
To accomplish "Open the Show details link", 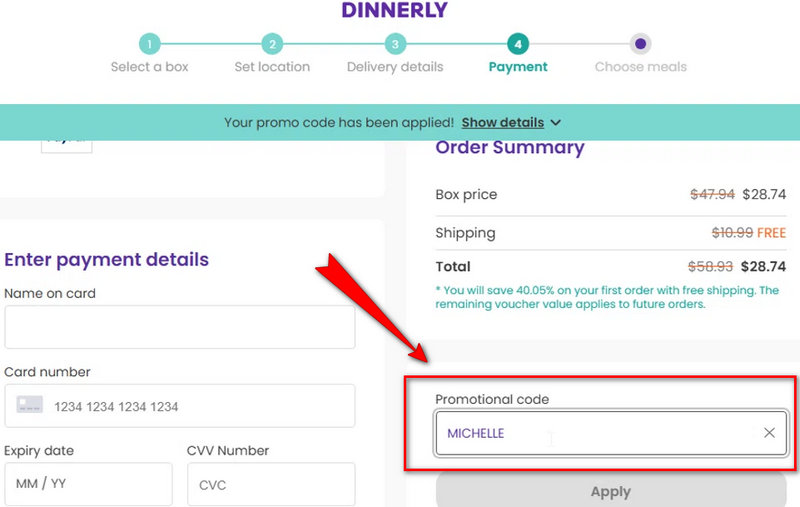I will pyautogui.click(x=502, y=123).
